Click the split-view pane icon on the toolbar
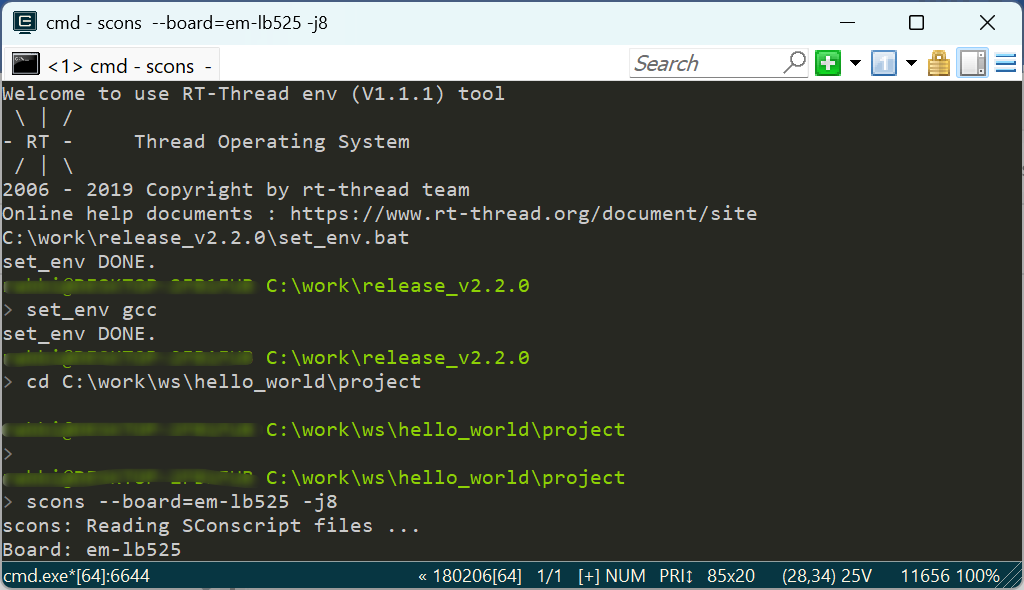Screen dimensions: 1024x590 pyautogui.click(x=972, y=62)
